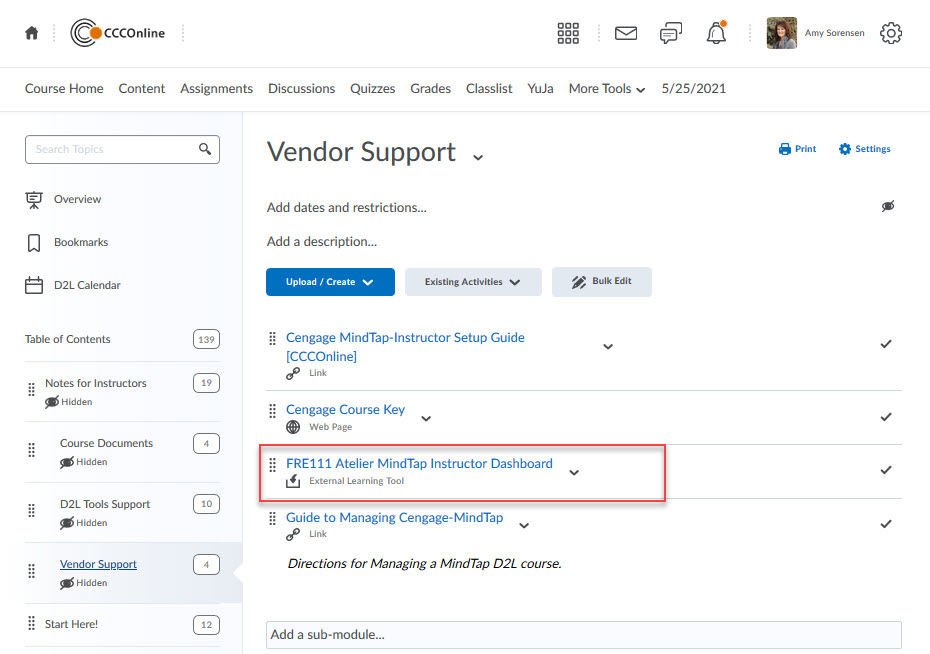Toggle completion checkmark for Cengage Course Key
930x654 pixels.
[886, 417]
